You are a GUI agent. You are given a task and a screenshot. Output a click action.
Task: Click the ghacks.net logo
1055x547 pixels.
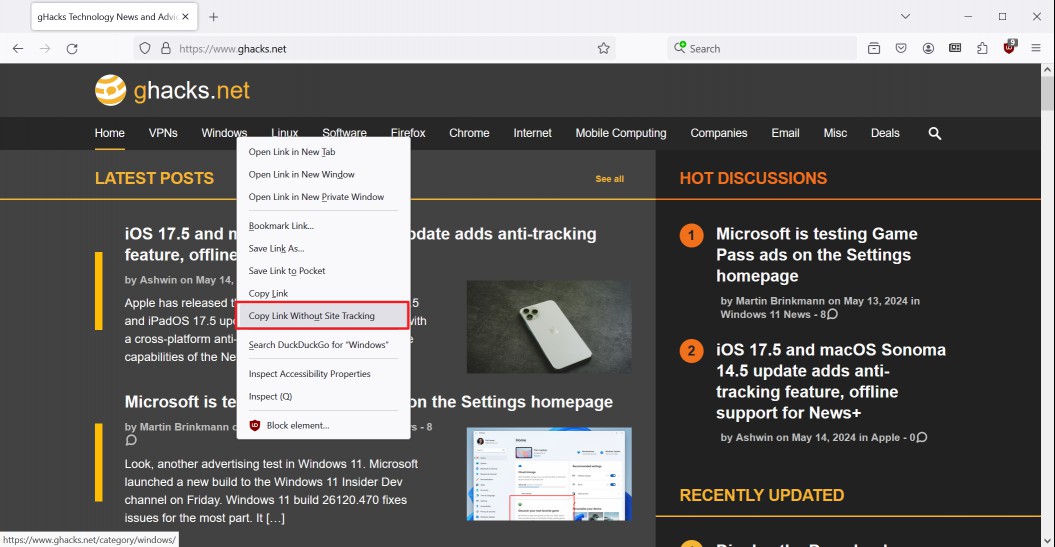[172, 90]
